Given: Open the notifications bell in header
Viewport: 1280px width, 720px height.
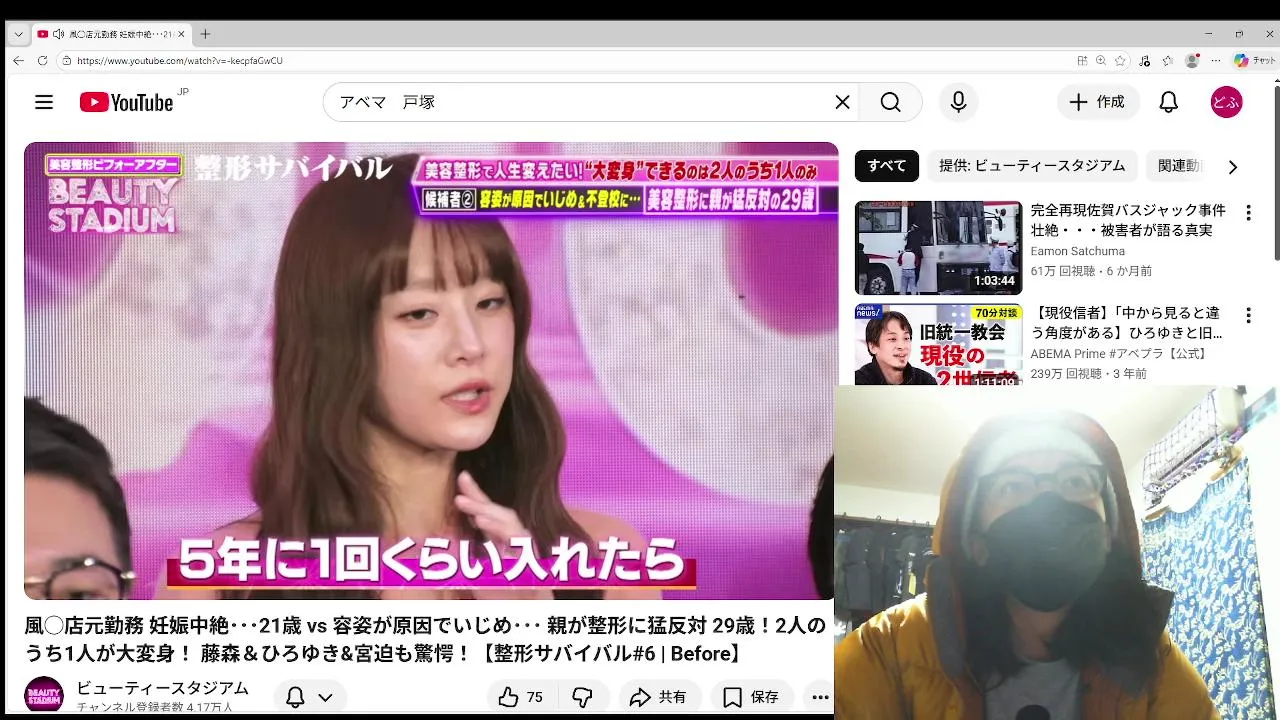Looking at the screenshot, I should (x=1168, y=102).
